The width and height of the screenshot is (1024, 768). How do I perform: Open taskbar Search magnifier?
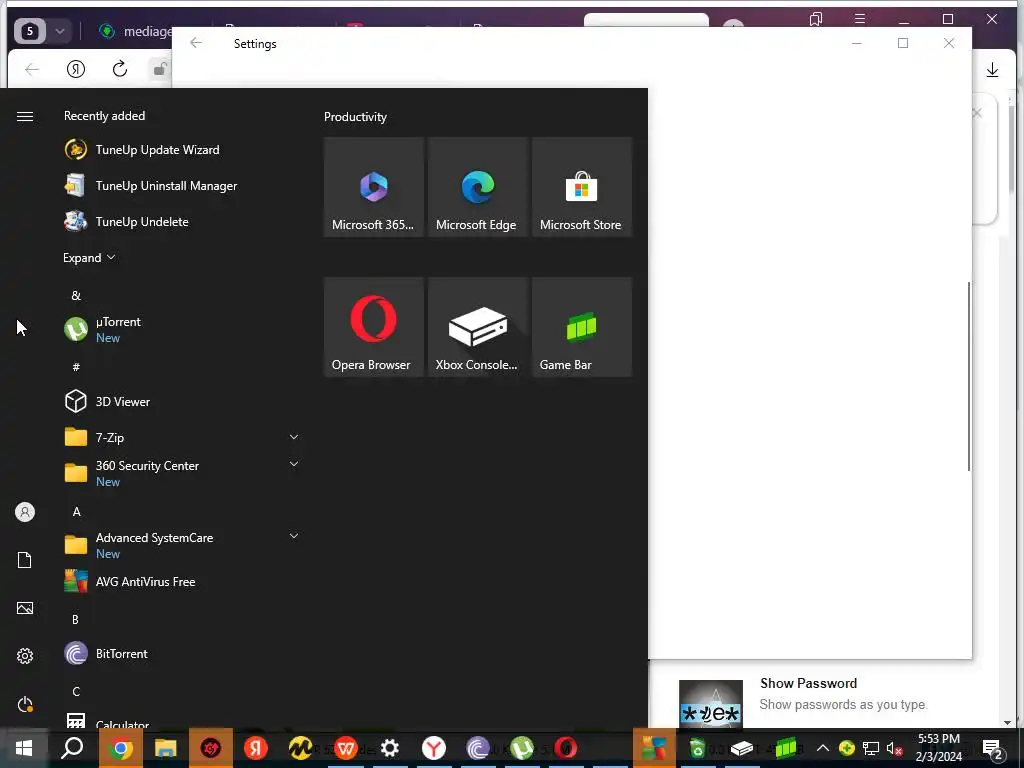(72, 748)
